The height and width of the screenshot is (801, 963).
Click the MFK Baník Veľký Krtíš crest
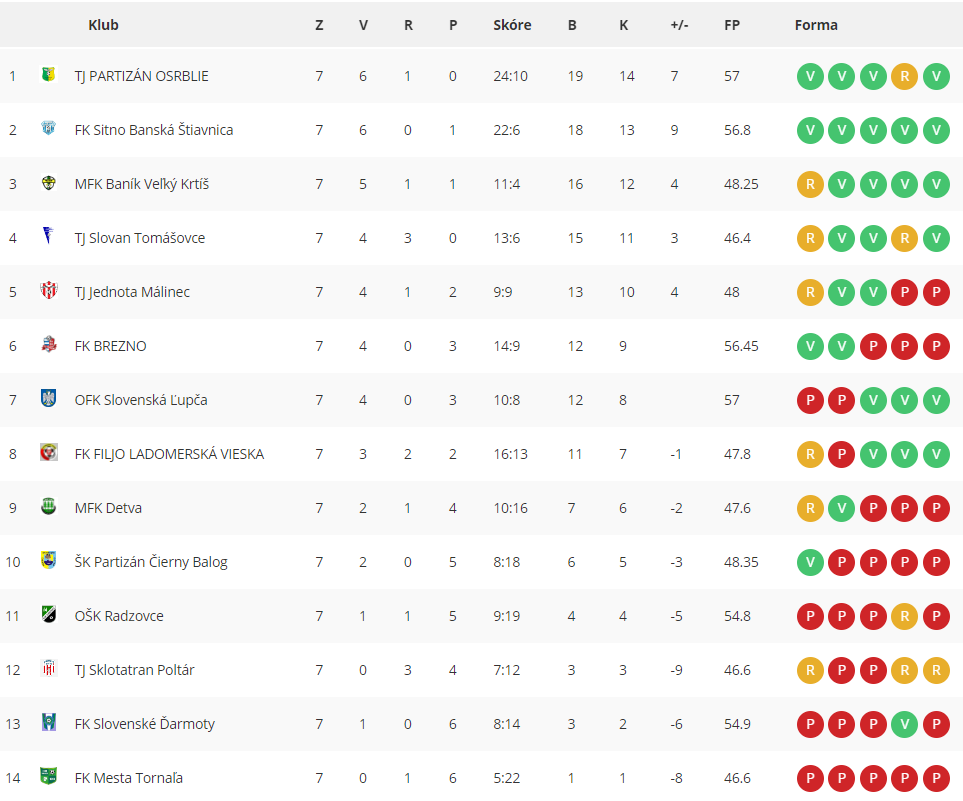[49, 183]
